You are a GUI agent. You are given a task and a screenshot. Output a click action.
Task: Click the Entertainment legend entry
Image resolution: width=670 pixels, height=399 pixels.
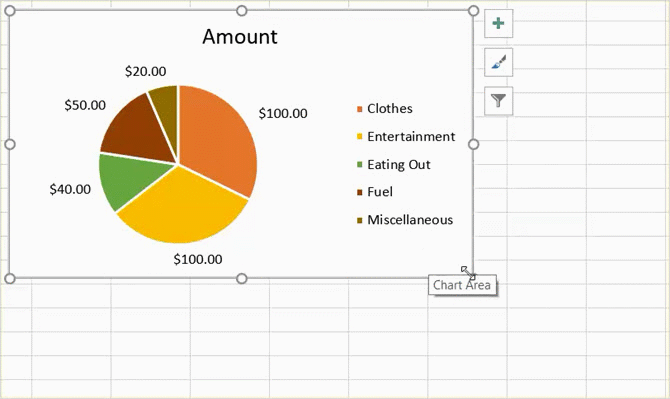(x=406, y=137)
